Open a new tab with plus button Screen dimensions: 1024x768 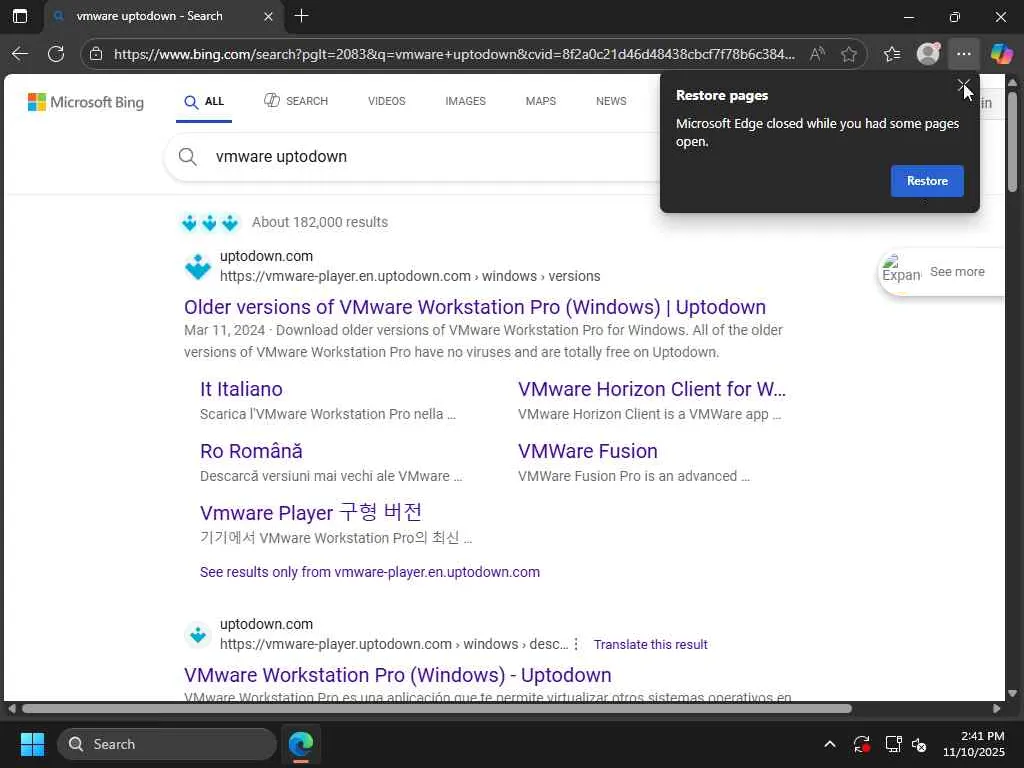(x=301, y=16)
